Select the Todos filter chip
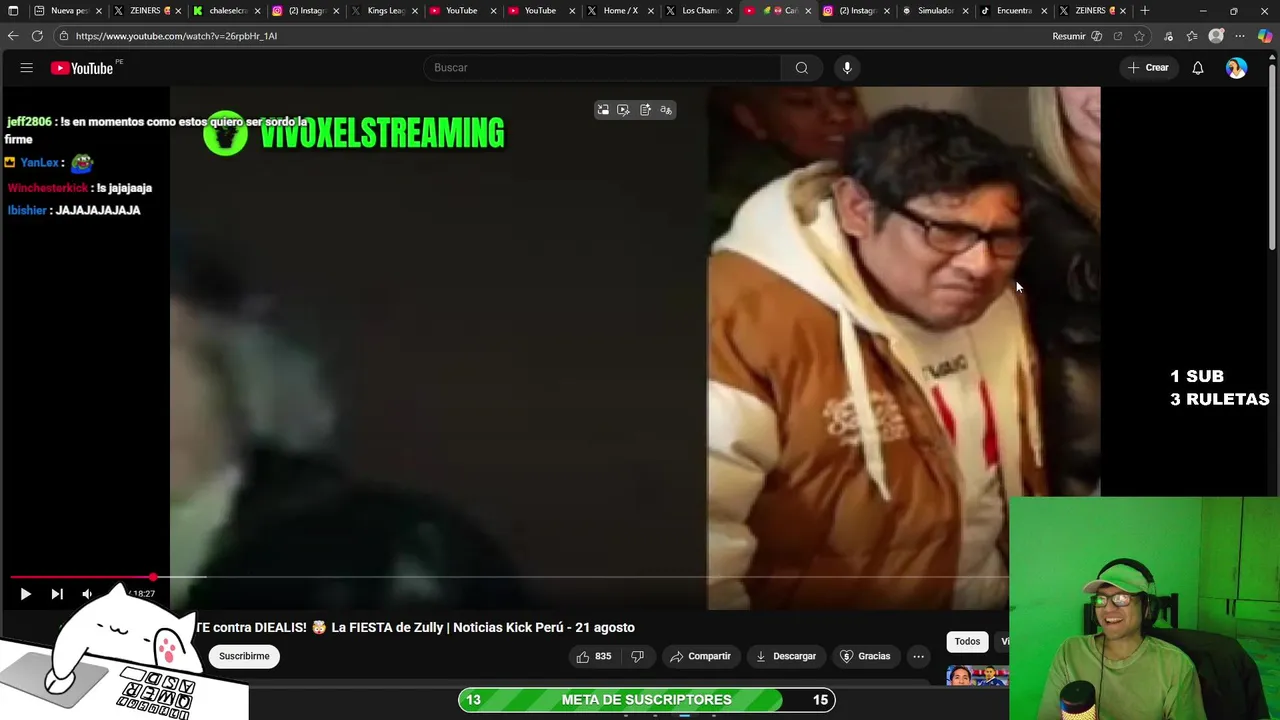This screenshot has height=720, width=1280. click(967, 641)
